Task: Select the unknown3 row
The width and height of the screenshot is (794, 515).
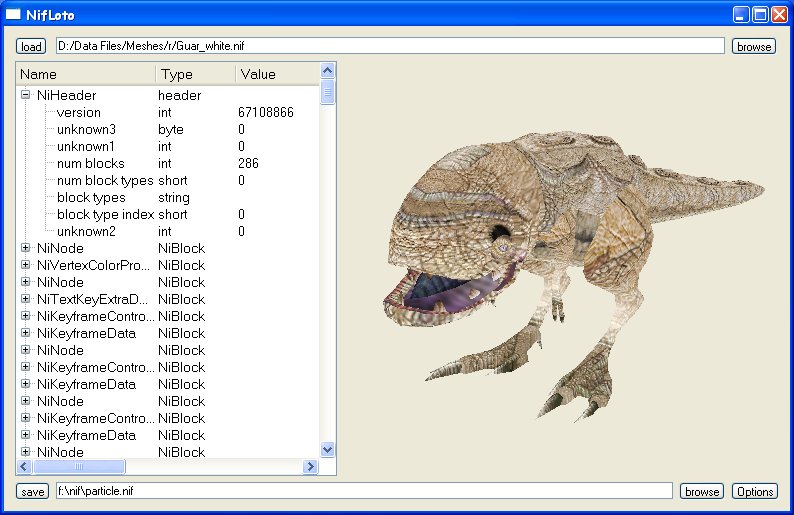Action: [168, 129]
